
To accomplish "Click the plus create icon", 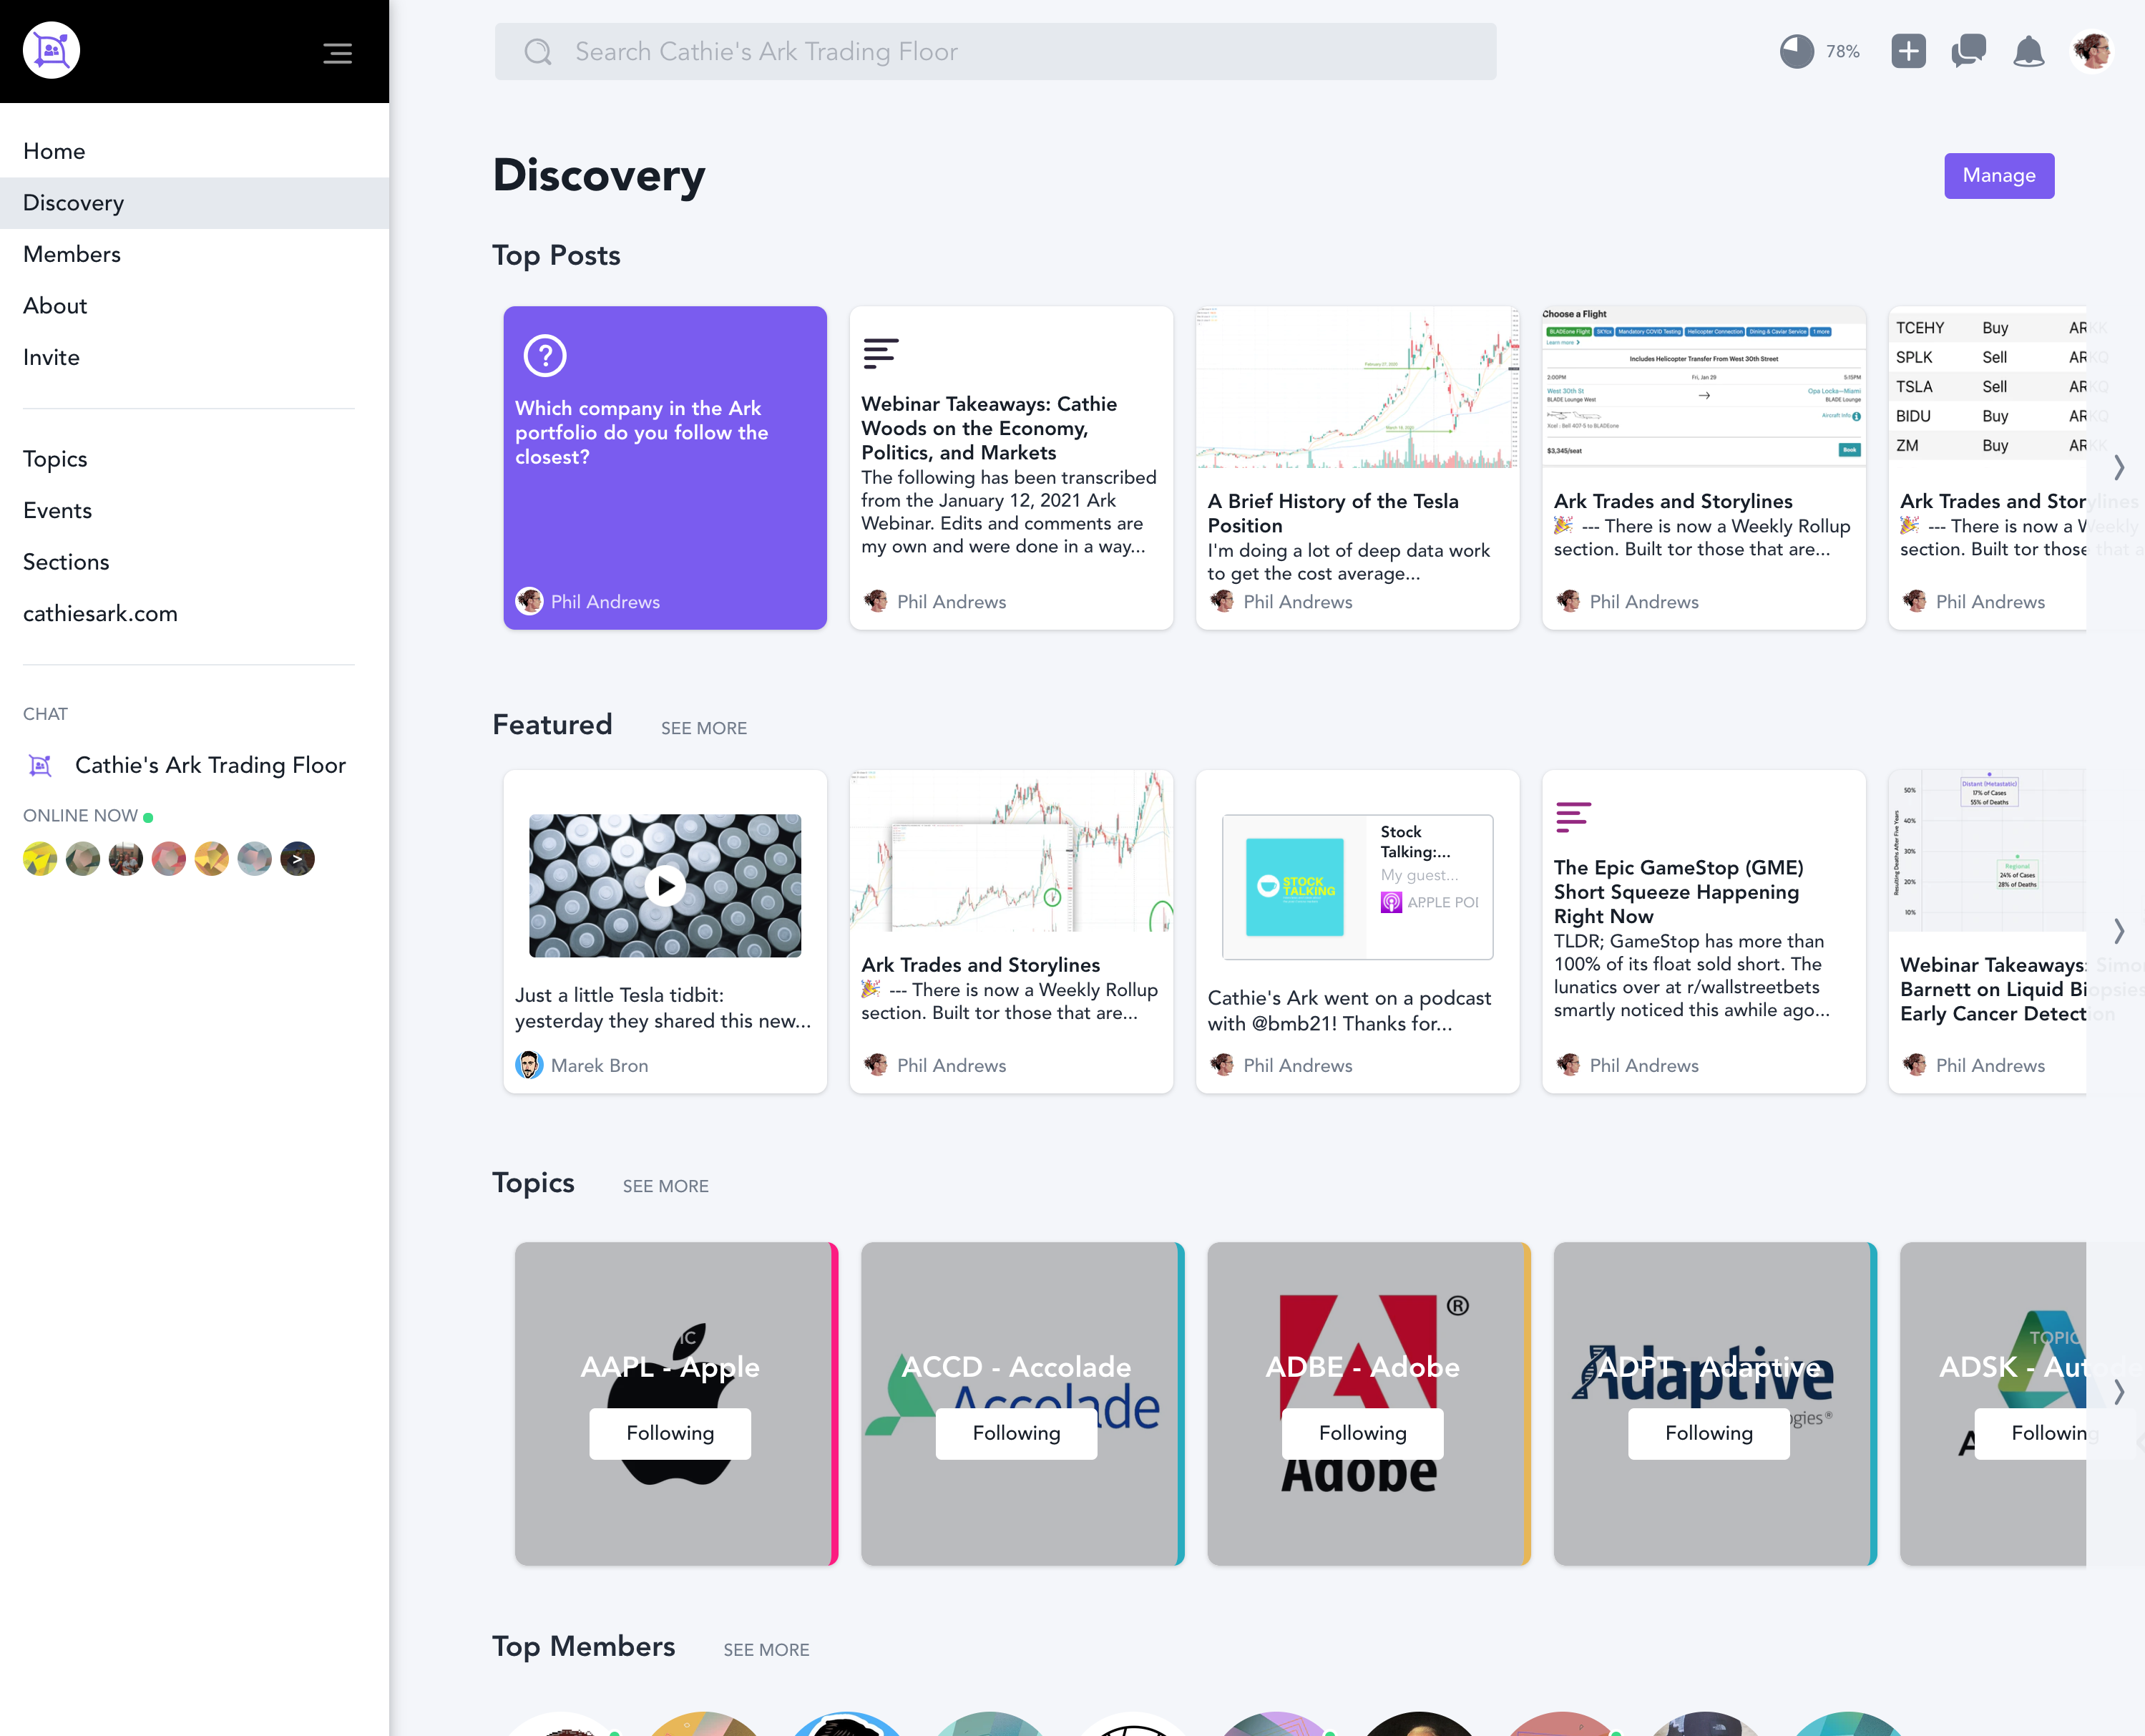I will coord(1908,51).
